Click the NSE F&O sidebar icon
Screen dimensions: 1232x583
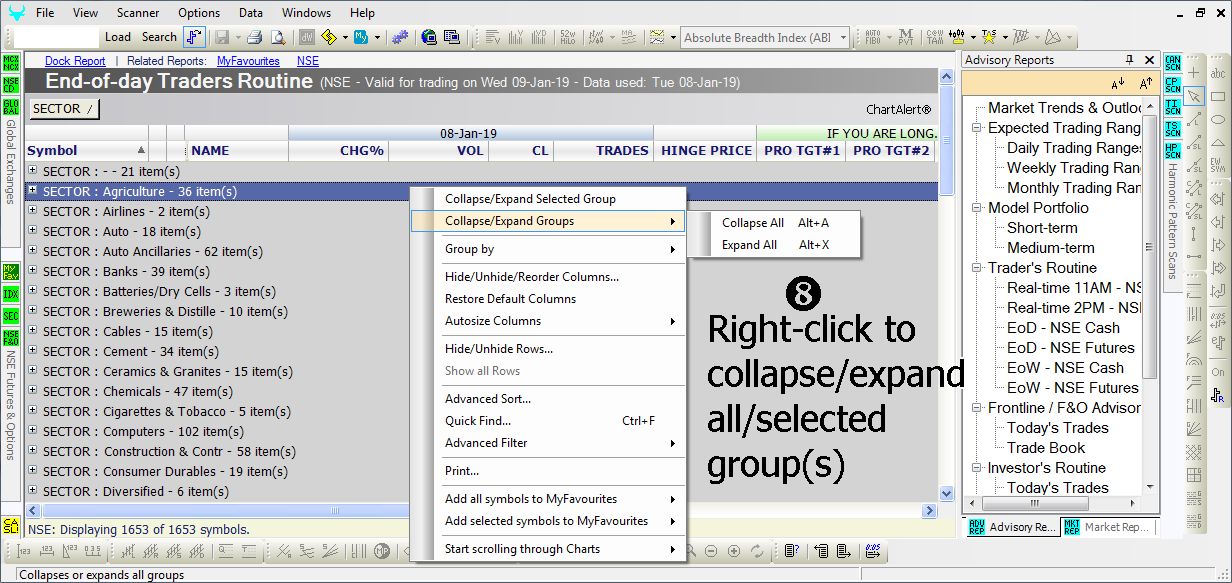(x=11, y=338)
